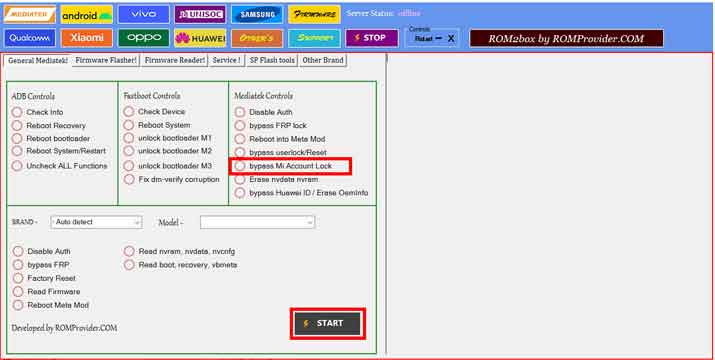Click the cyan brand button with green text

click(314, 38)
